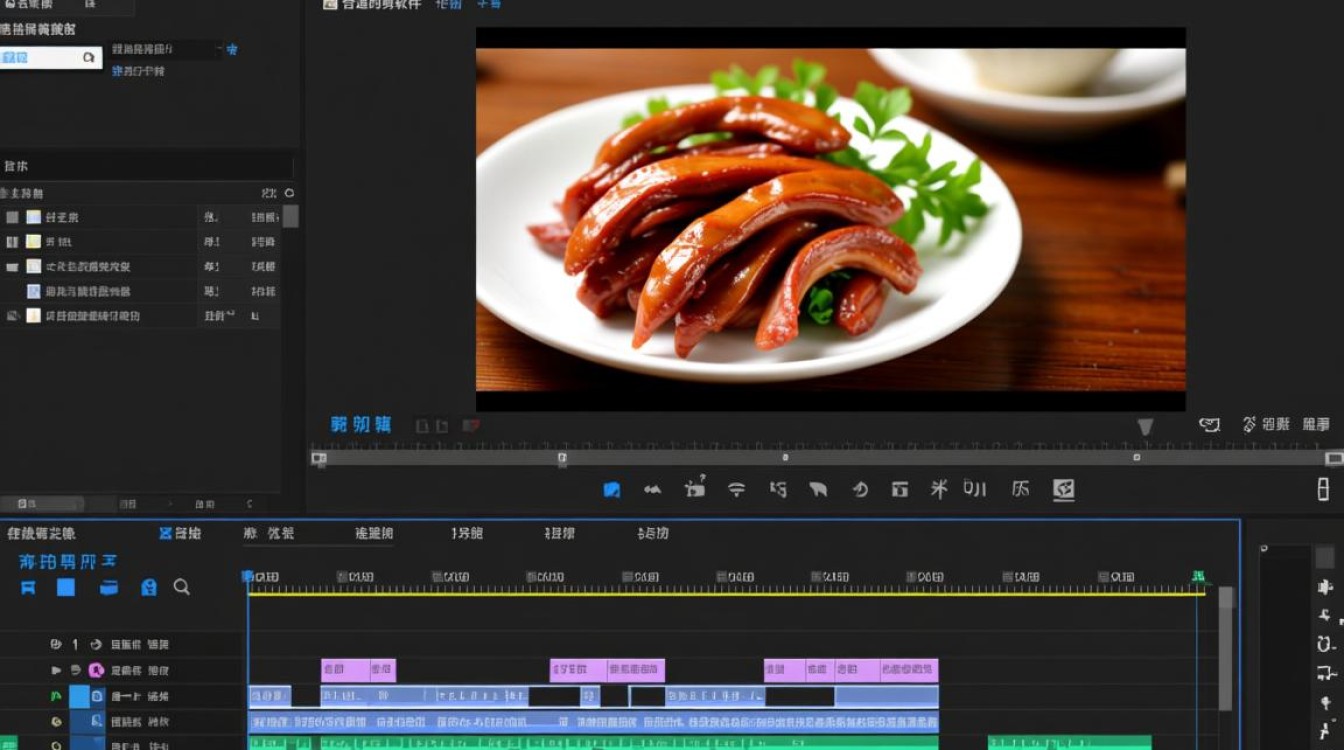Click the blue highlighted tool icon under the preview

click(x=612, y=490)
